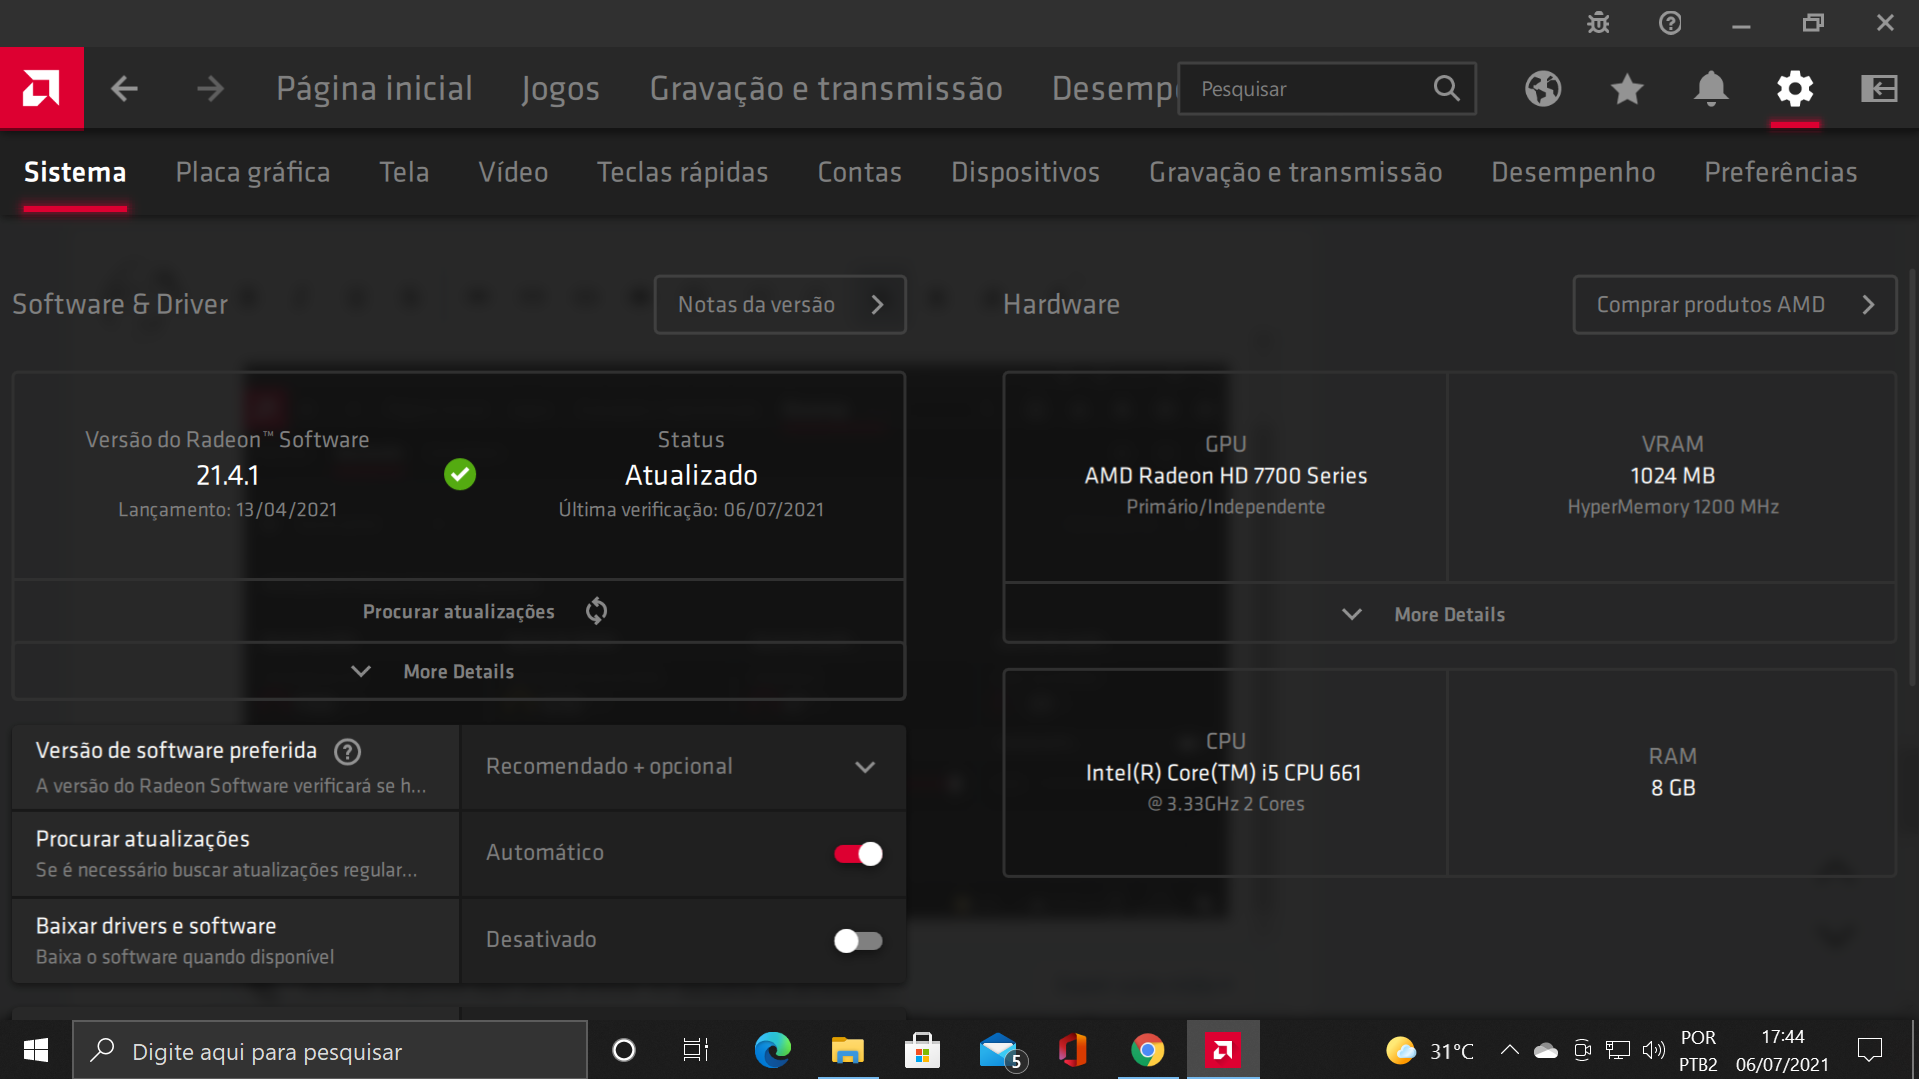Screen dimensions: 1919x1079
Task: Click the Notas da versão button
Action: (x=780, y=305)
